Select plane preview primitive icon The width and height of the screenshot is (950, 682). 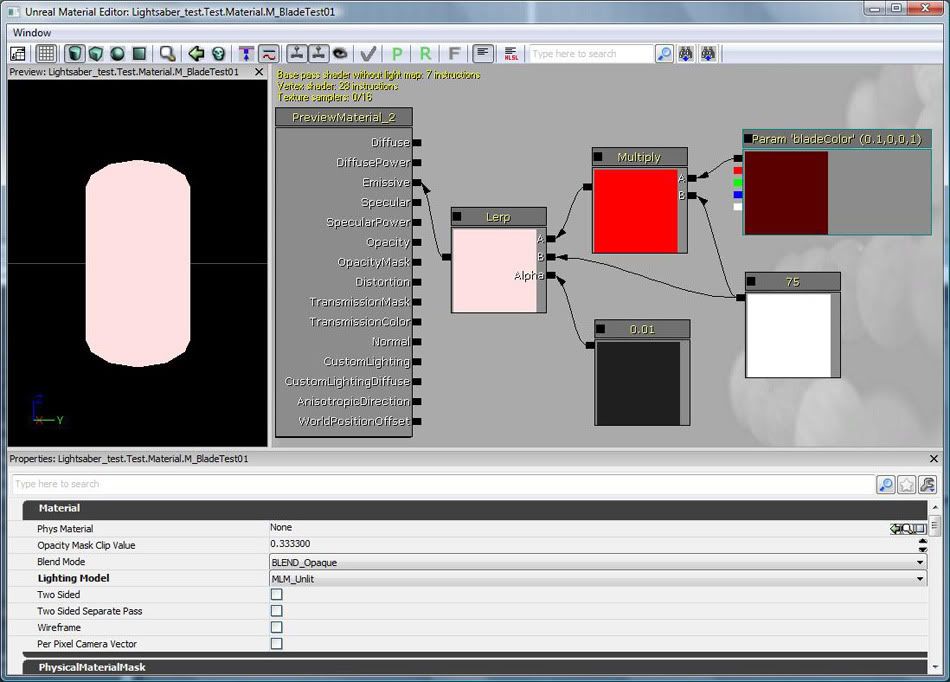pyautogui.click(x=139, y=54)
